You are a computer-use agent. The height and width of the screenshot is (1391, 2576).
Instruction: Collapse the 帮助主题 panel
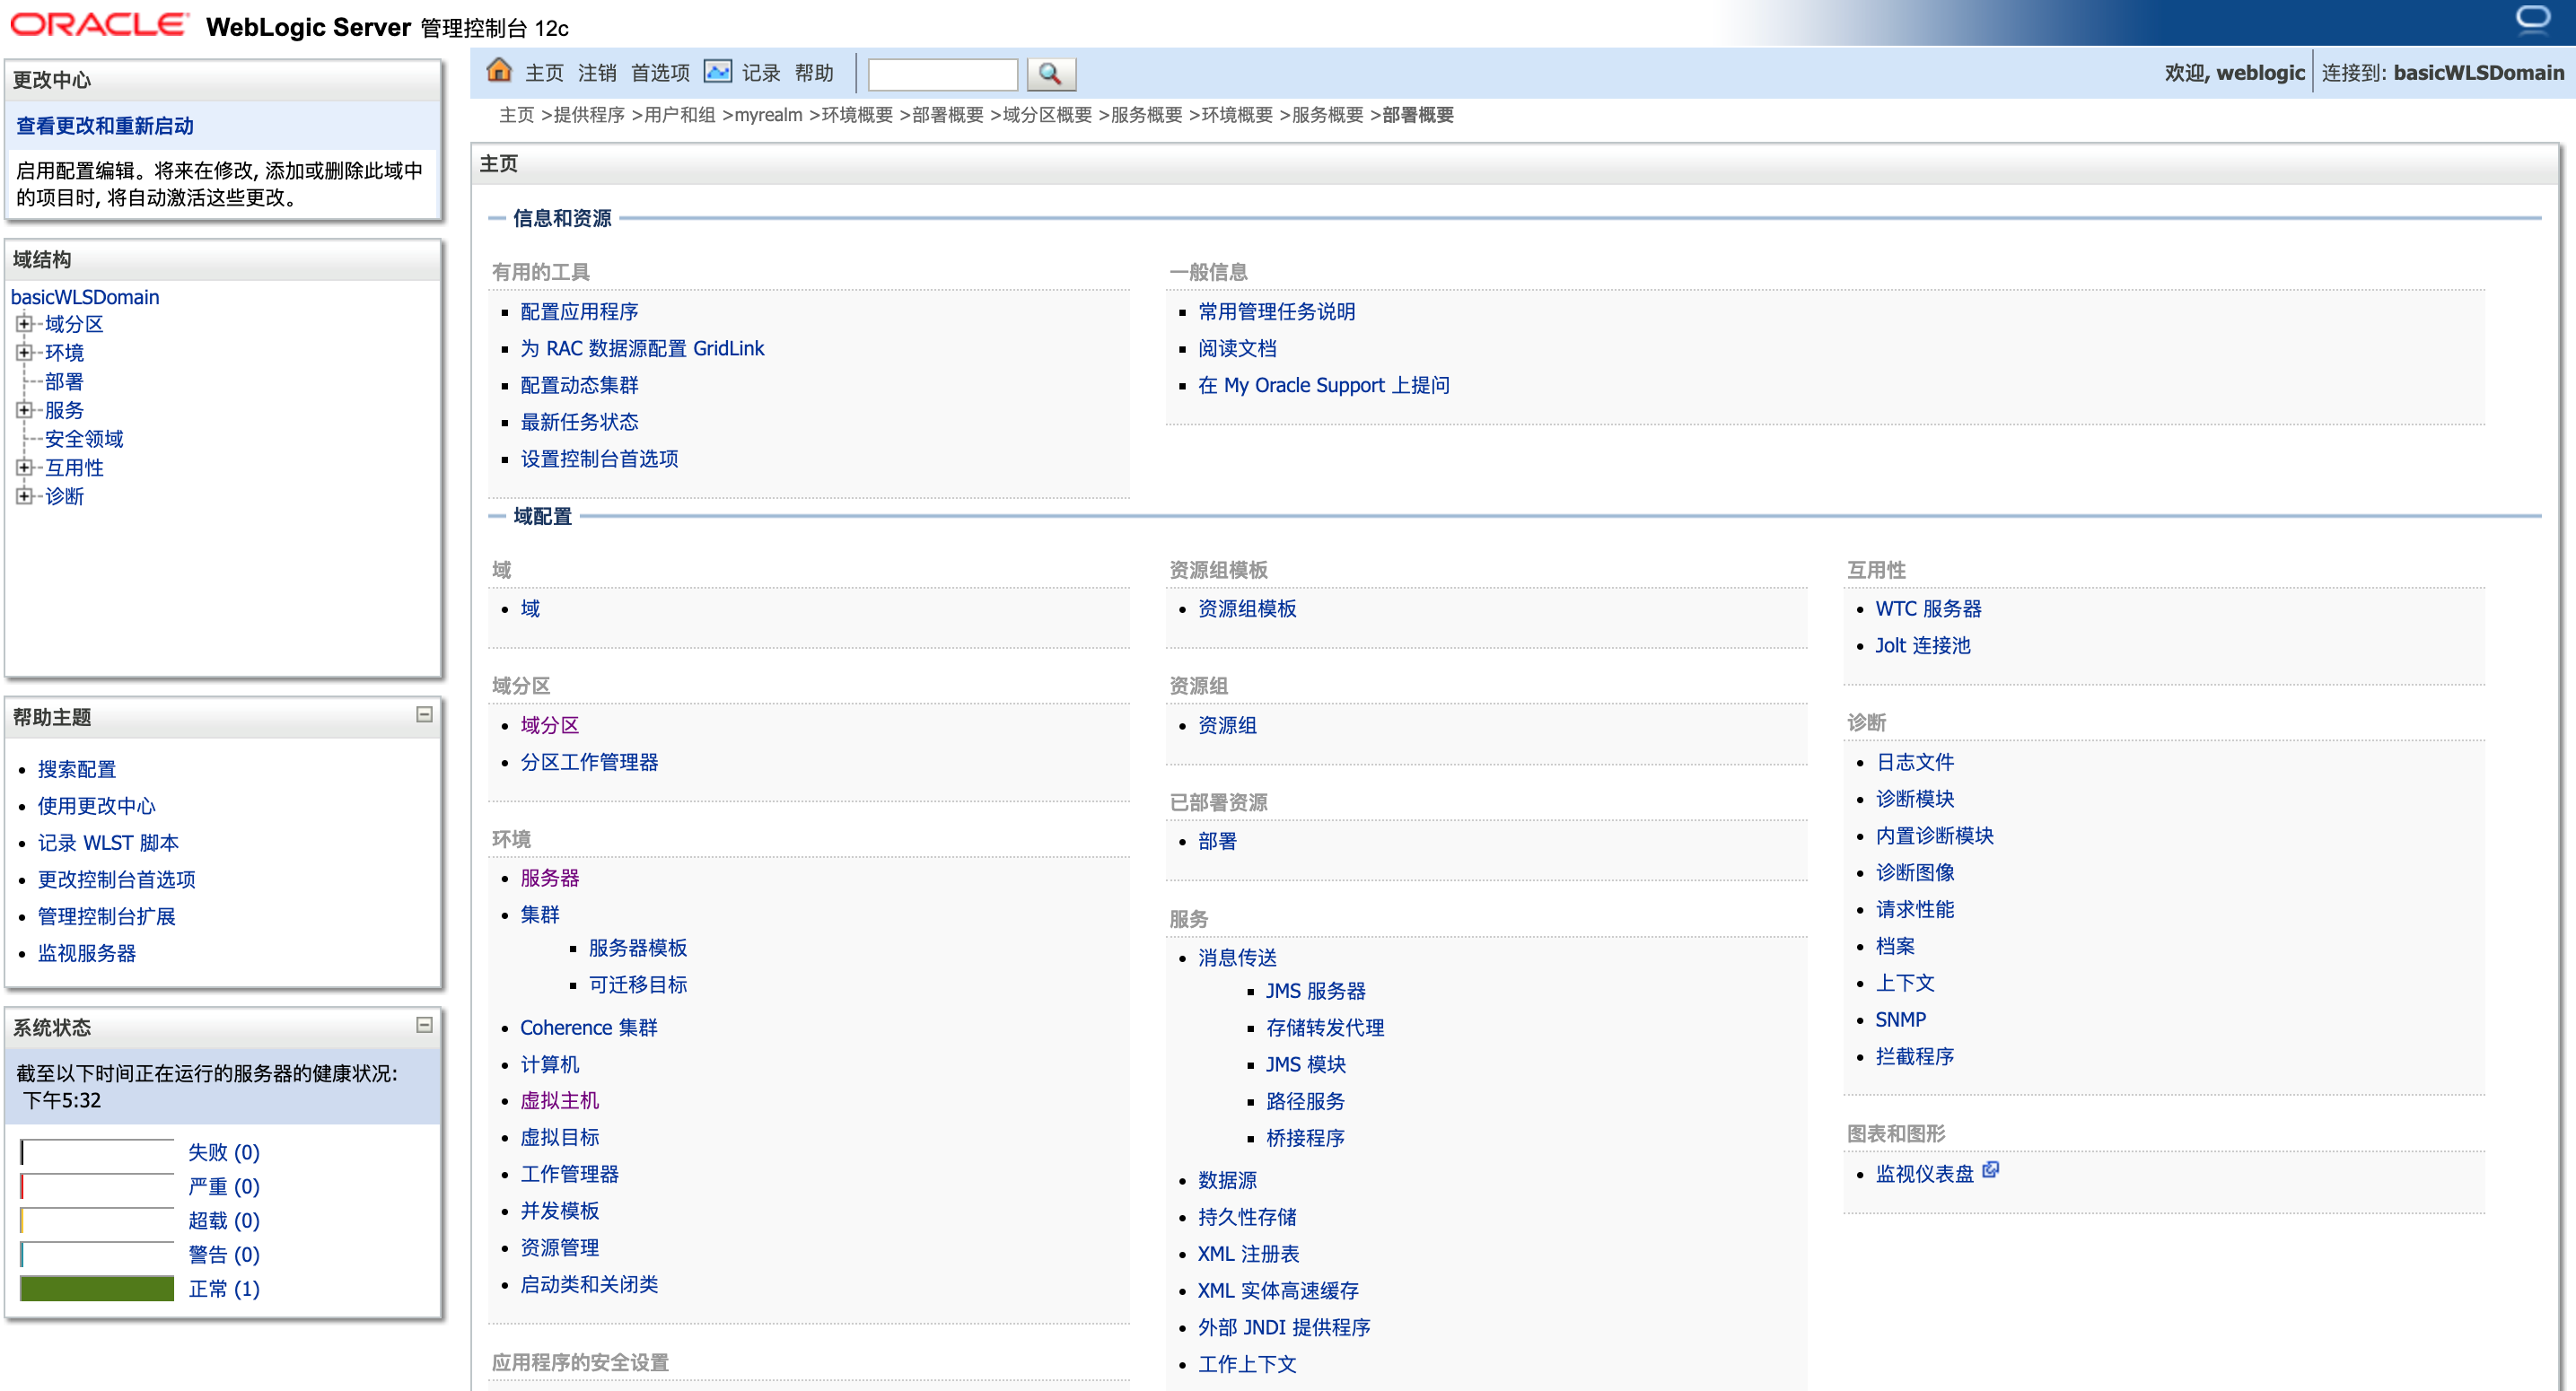tap(424, 715)
